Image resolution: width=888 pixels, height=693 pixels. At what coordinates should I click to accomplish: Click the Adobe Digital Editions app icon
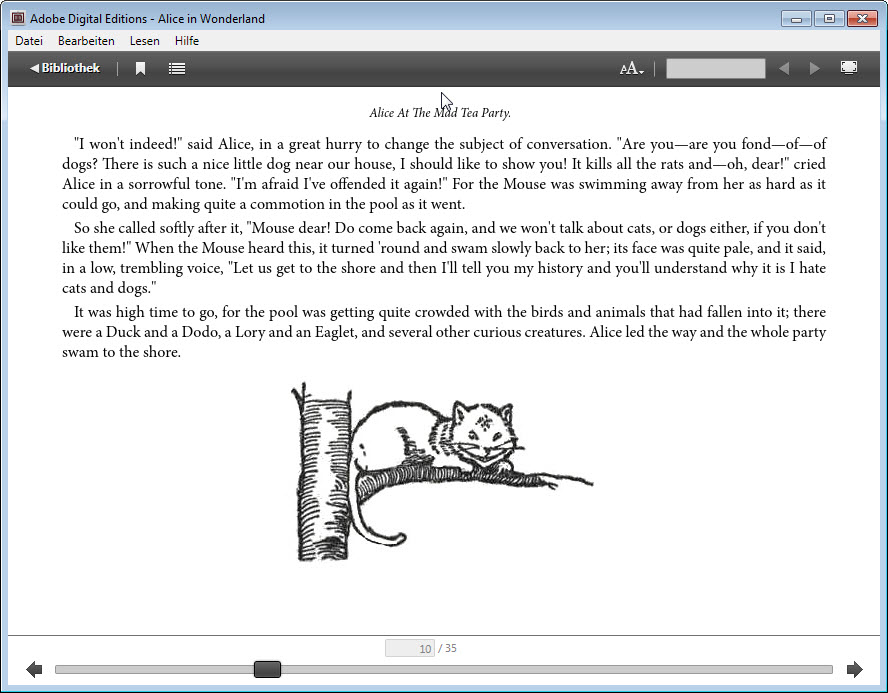(x=18, y=18)
